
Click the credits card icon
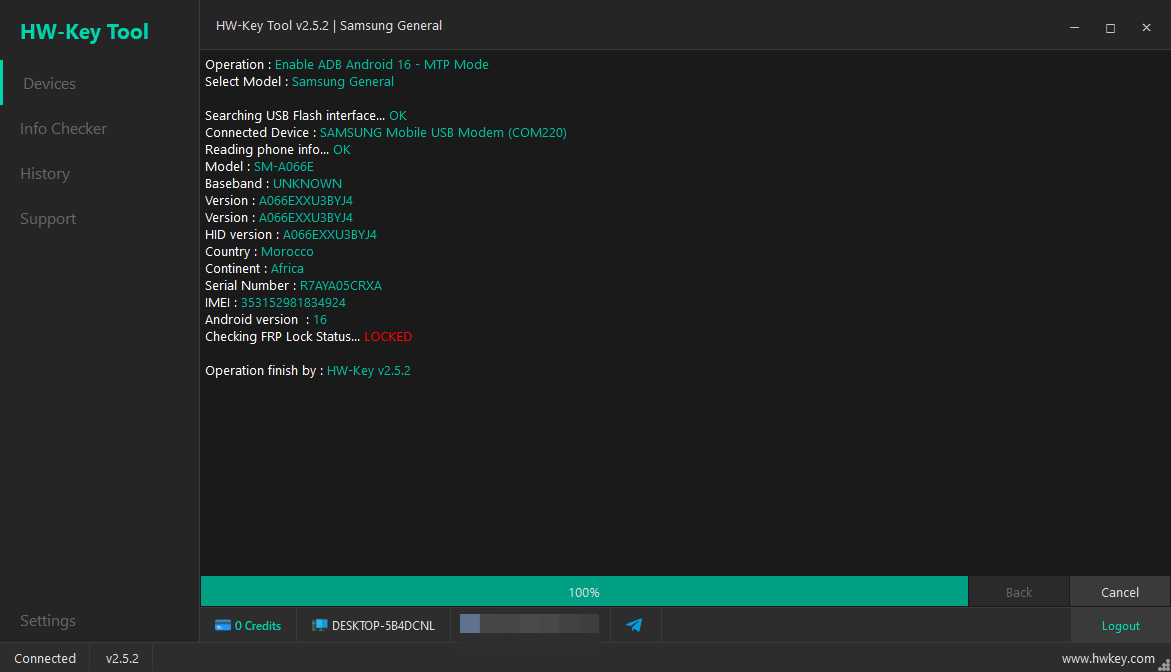[223, 626]
